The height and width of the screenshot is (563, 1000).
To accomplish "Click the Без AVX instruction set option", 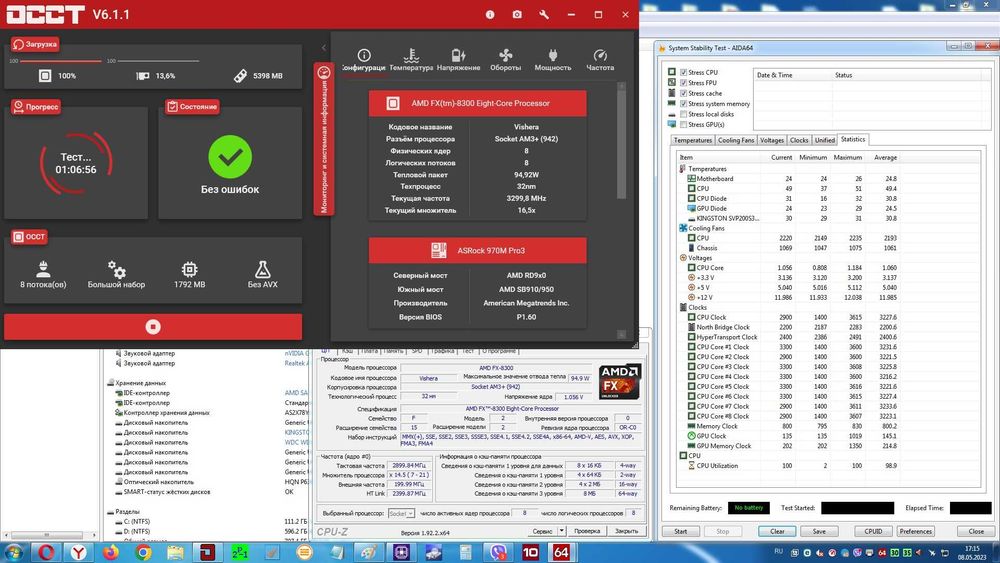I will (x=263, y=275).
